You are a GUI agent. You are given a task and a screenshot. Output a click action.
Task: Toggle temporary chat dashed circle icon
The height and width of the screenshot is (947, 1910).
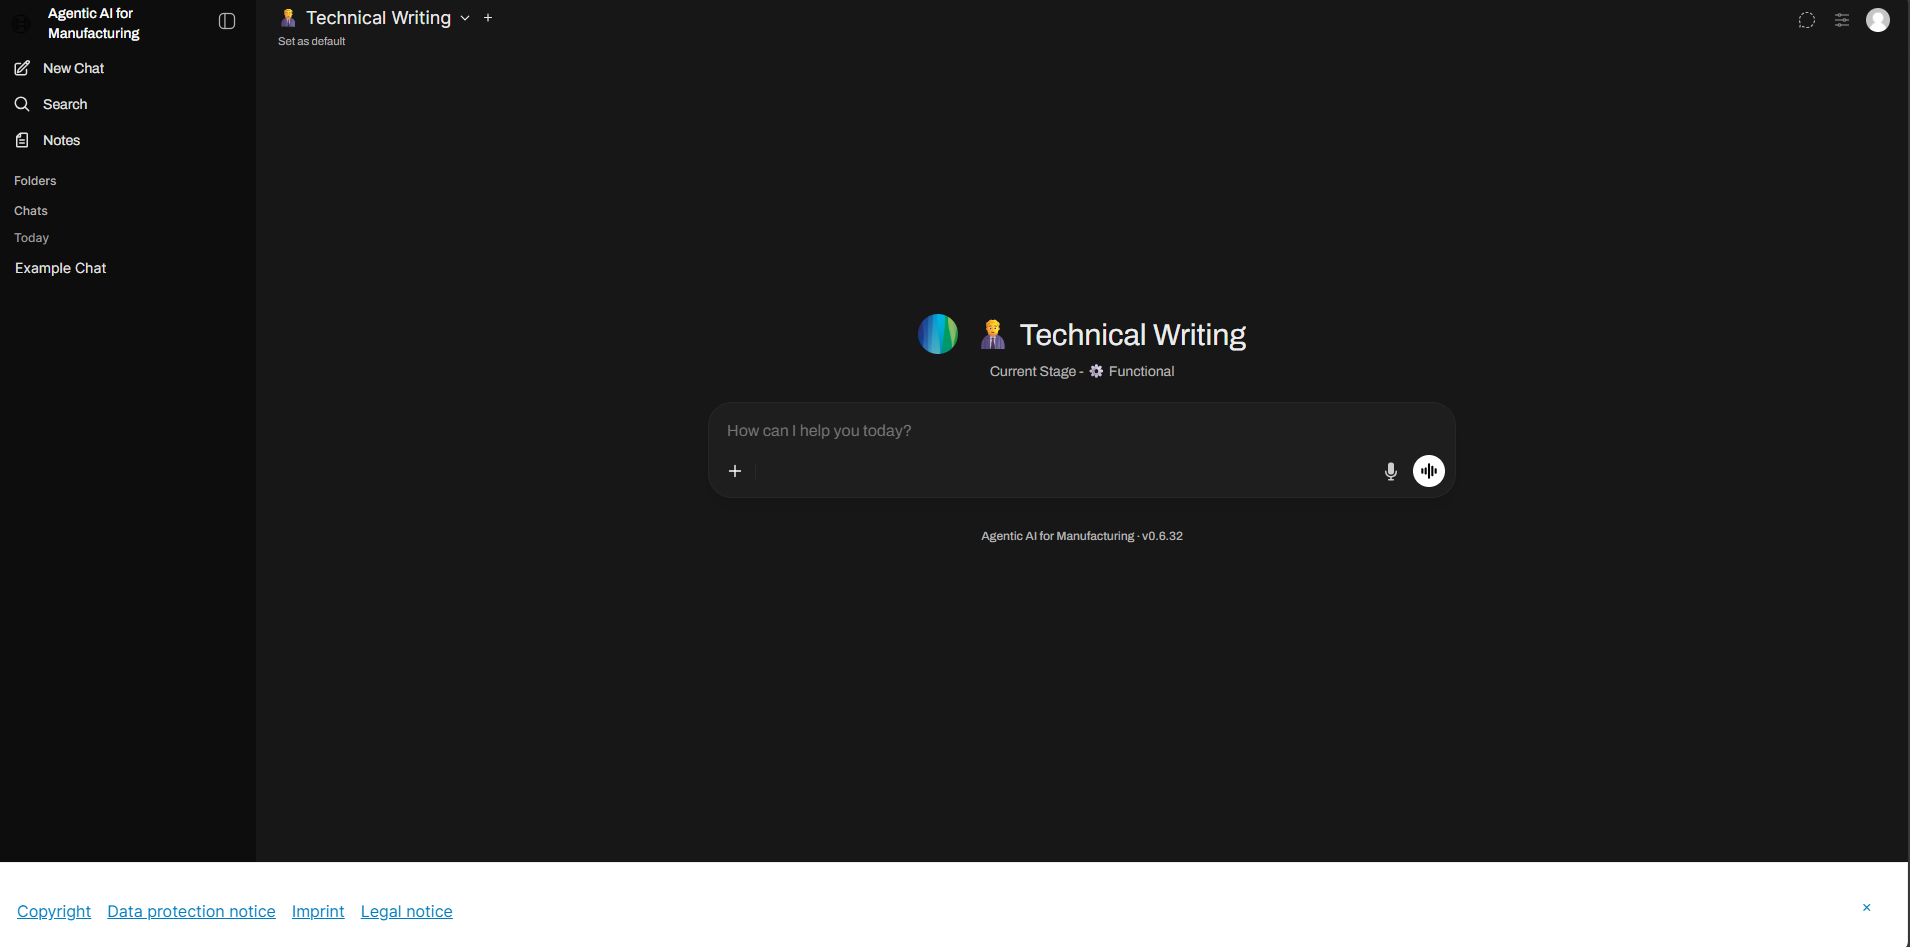tap(1806, 20)
